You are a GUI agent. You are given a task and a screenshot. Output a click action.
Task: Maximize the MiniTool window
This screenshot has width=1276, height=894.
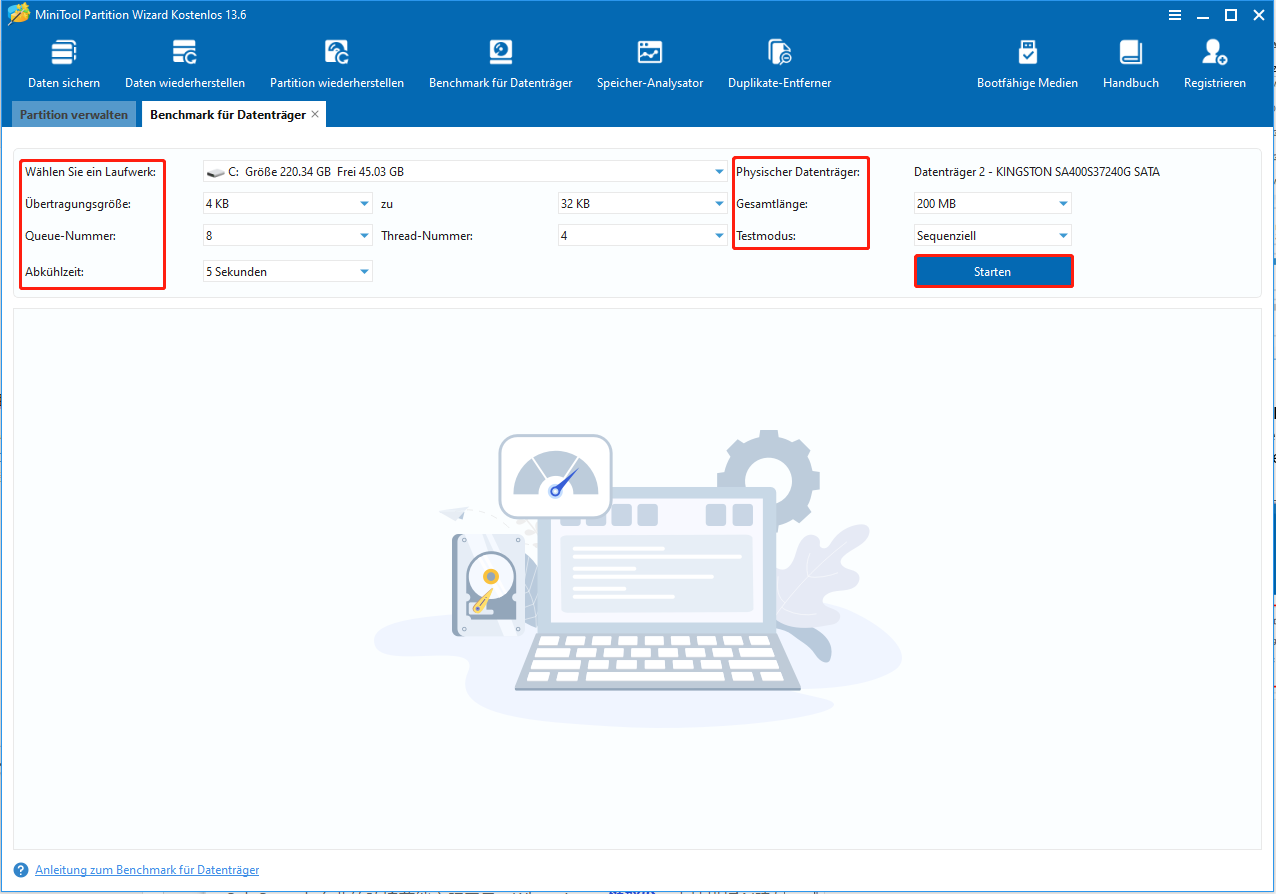pyautogui.click(x=1231, y=15)
